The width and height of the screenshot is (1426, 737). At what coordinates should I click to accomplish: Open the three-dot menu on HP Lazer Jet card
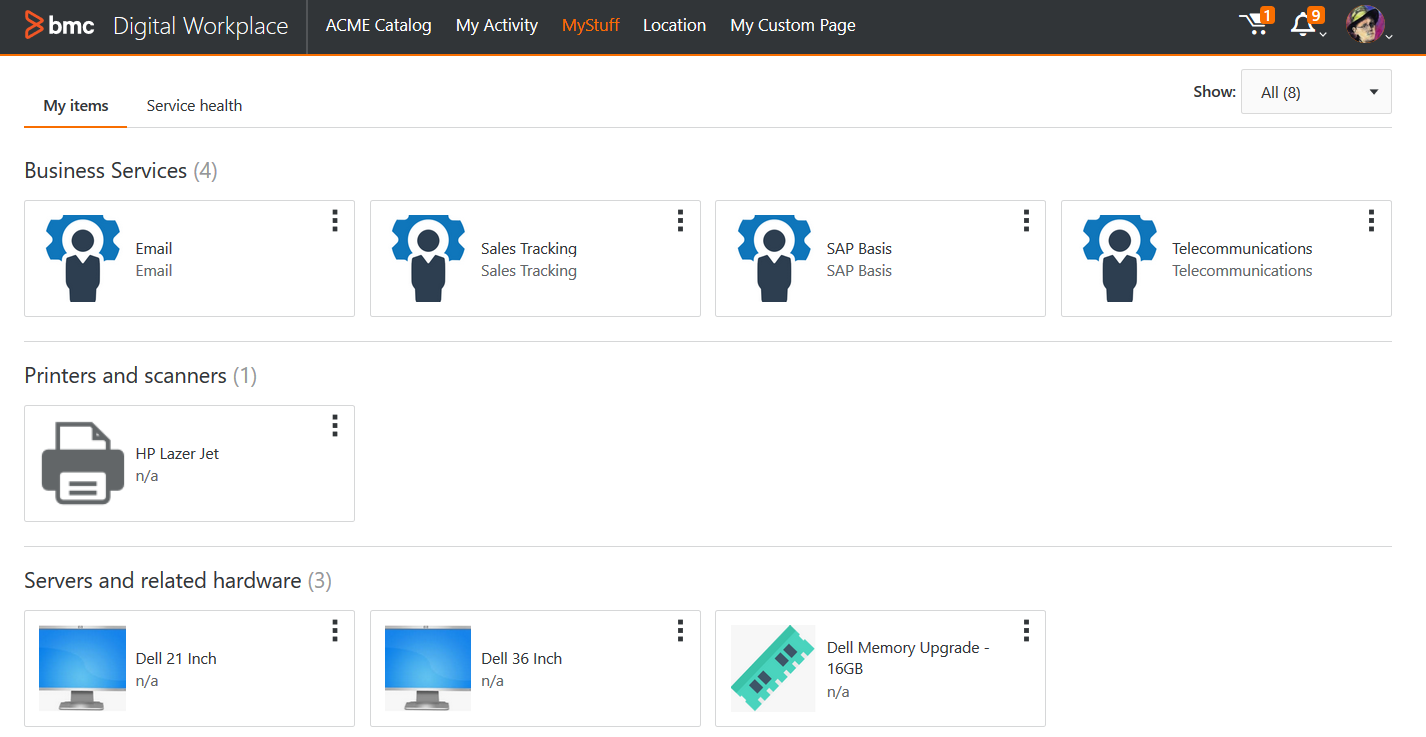[x=335, y=426]
